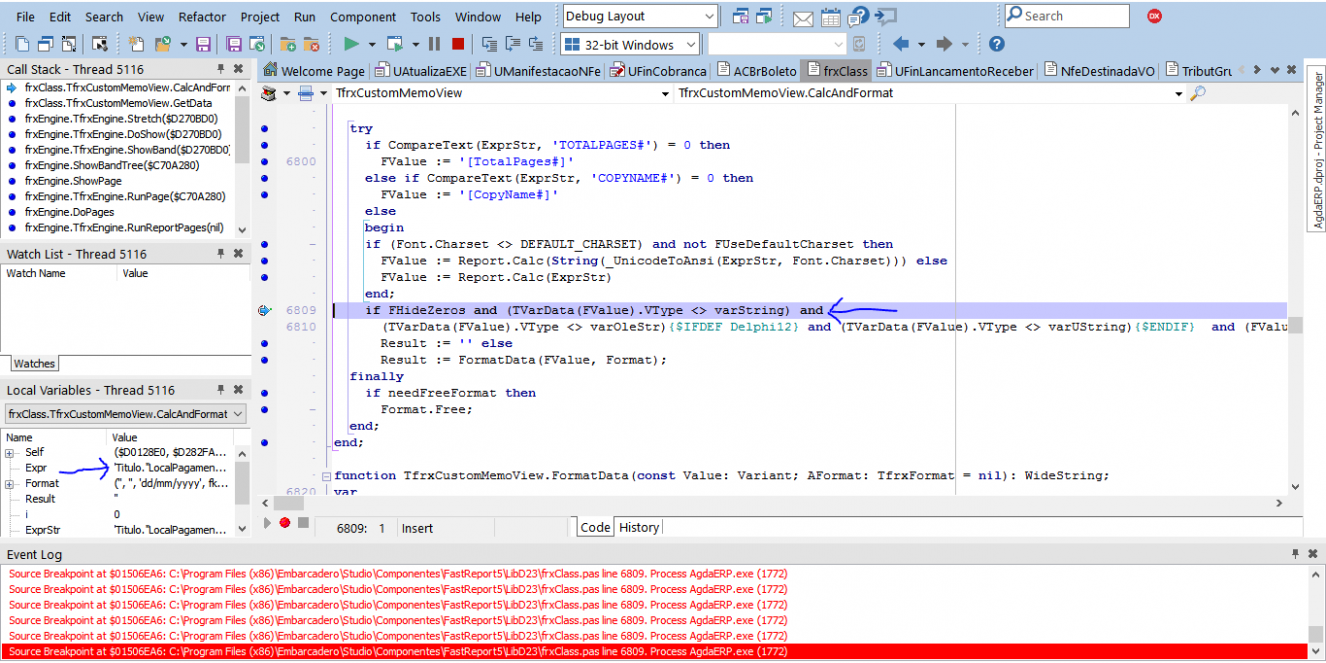Select the frxClass.TfrxCustomMemoView.GetData call stack row
This screenshot has width=1326, height=663.
[x=118, y=103]
